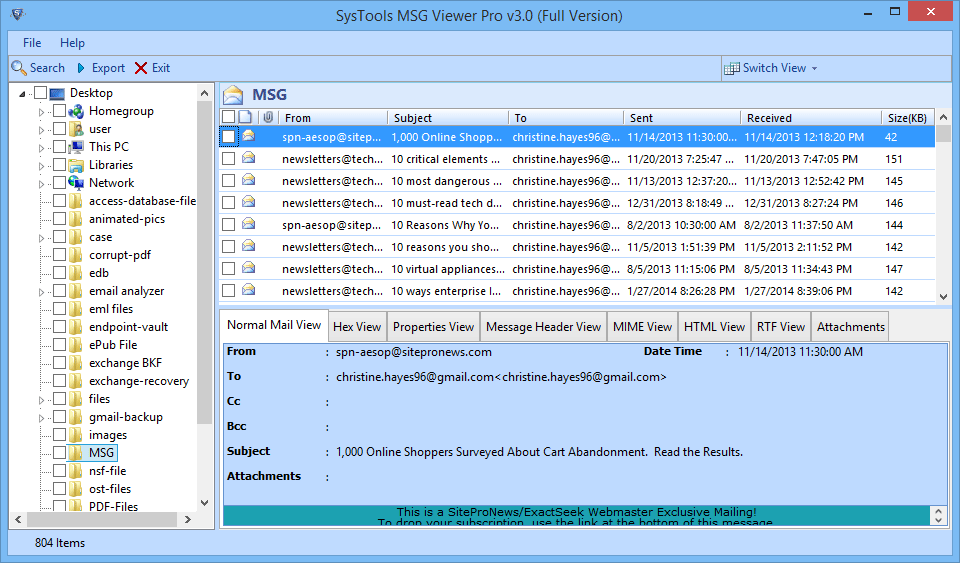Open the File menu

coord(32,43)
